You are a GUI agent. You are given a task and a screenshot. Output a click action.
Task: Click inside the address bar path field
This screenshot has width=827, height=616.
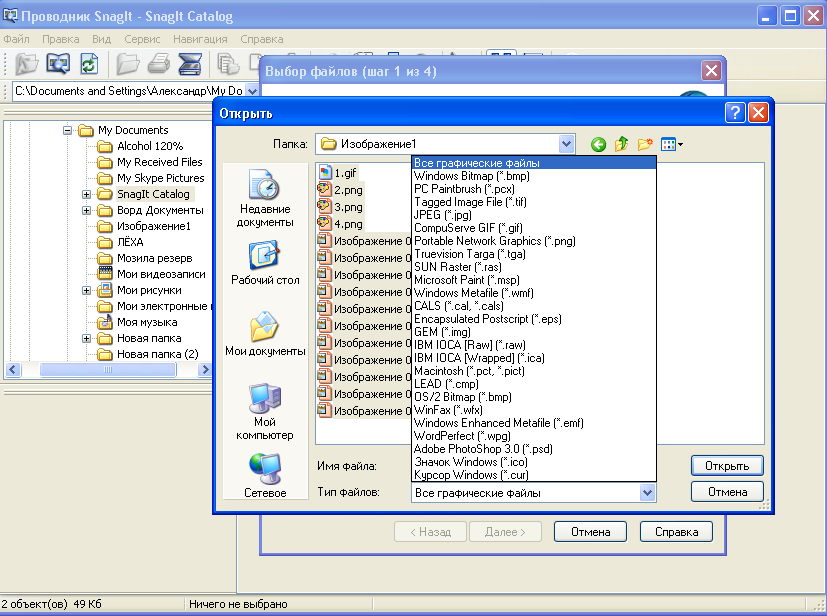click(129, 91)
